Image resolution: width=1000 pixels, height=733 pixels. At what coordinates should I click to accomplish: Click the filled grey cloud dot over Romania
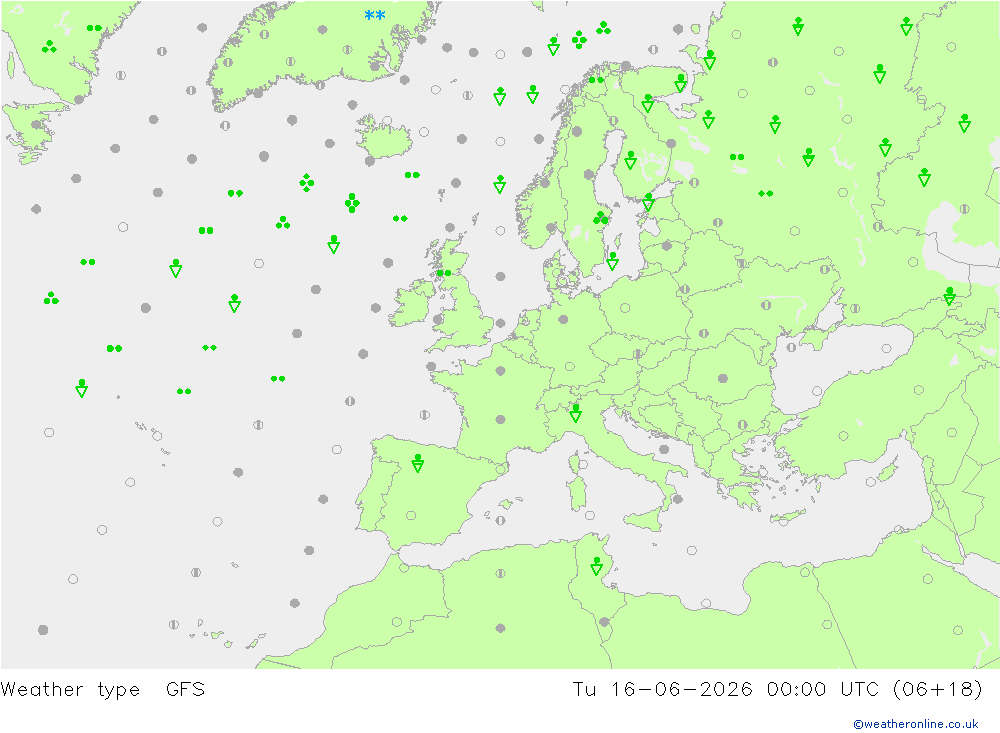coord(723,378)
